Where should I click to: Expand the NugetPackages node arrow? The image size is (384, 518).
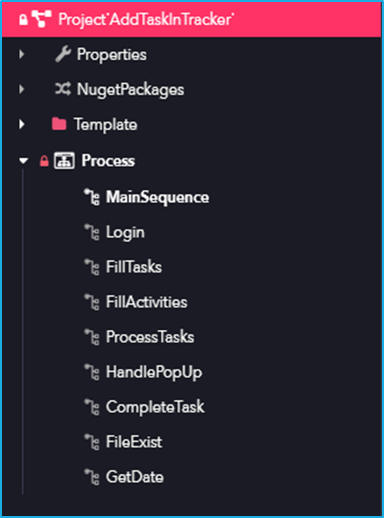pos(22,89)
